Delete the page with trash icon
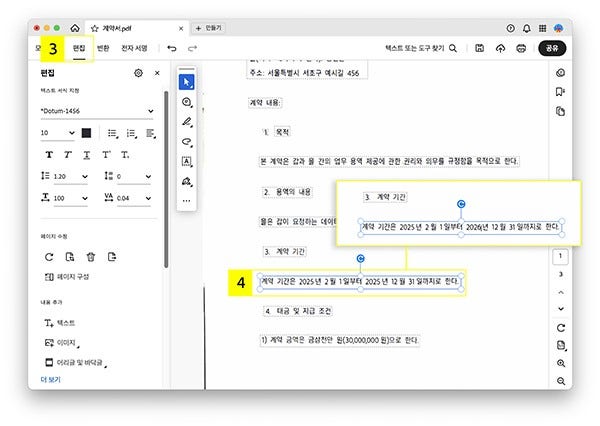 pyautogui.click(x=91, y=257)
